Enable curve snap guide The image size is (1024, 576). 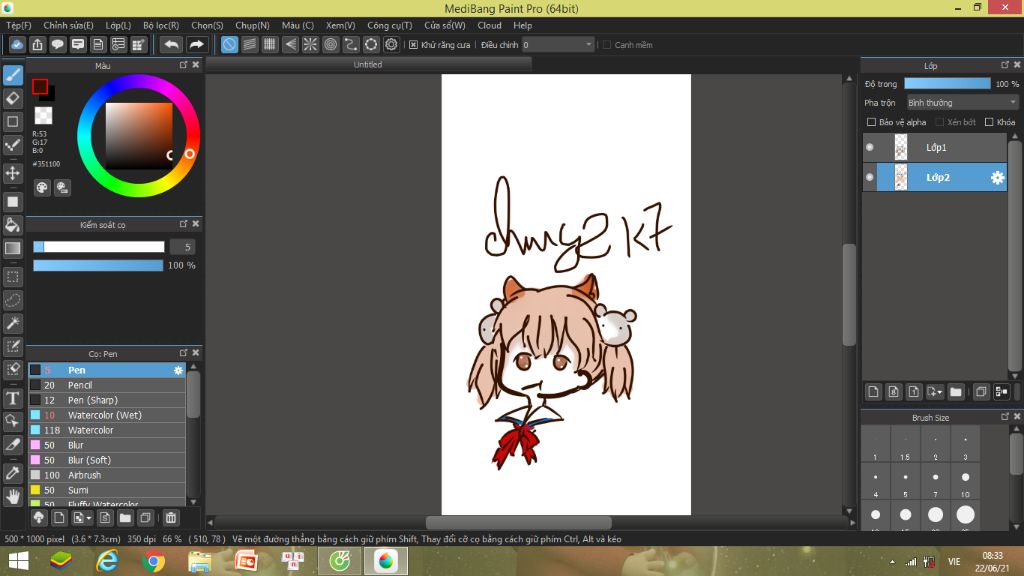click(x=351, y=44)
